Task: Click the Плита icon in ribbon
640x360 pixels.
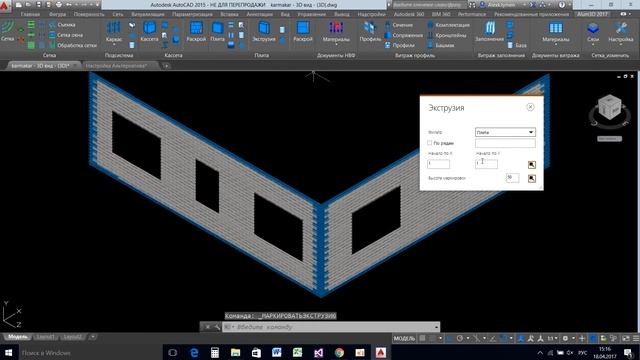Action: click(x=217, y=28)
